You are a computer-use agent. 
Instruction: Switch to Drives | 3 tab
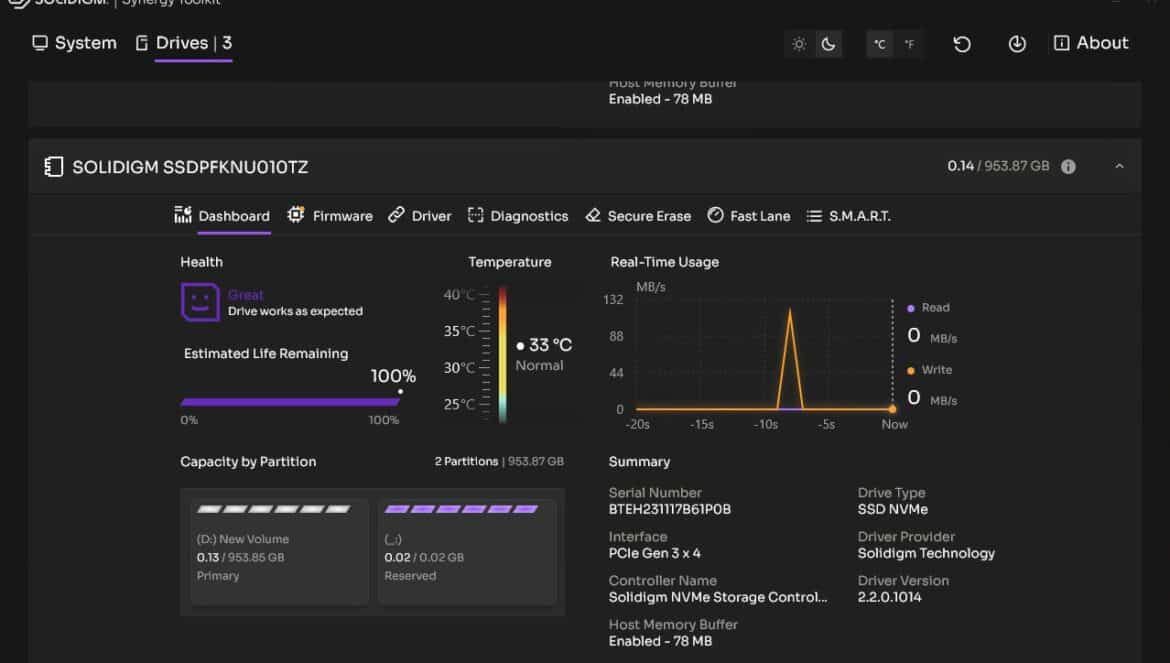(x=184, y=43)
